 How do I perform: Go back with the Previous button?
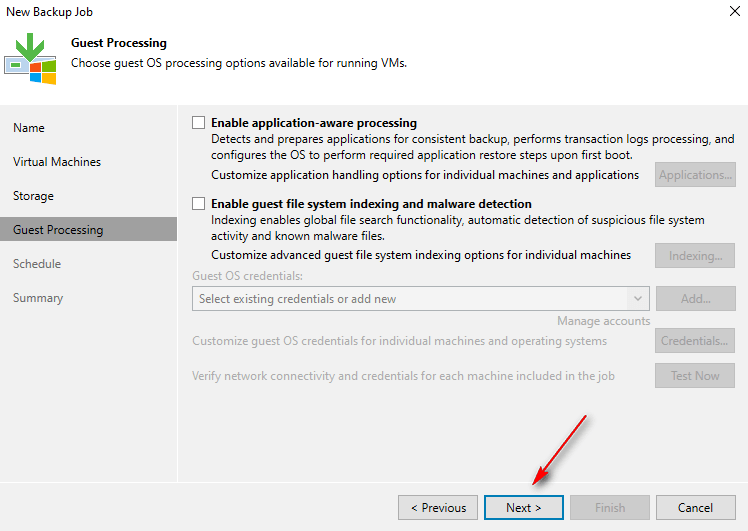pyautogui.click(x=437, y=508)
